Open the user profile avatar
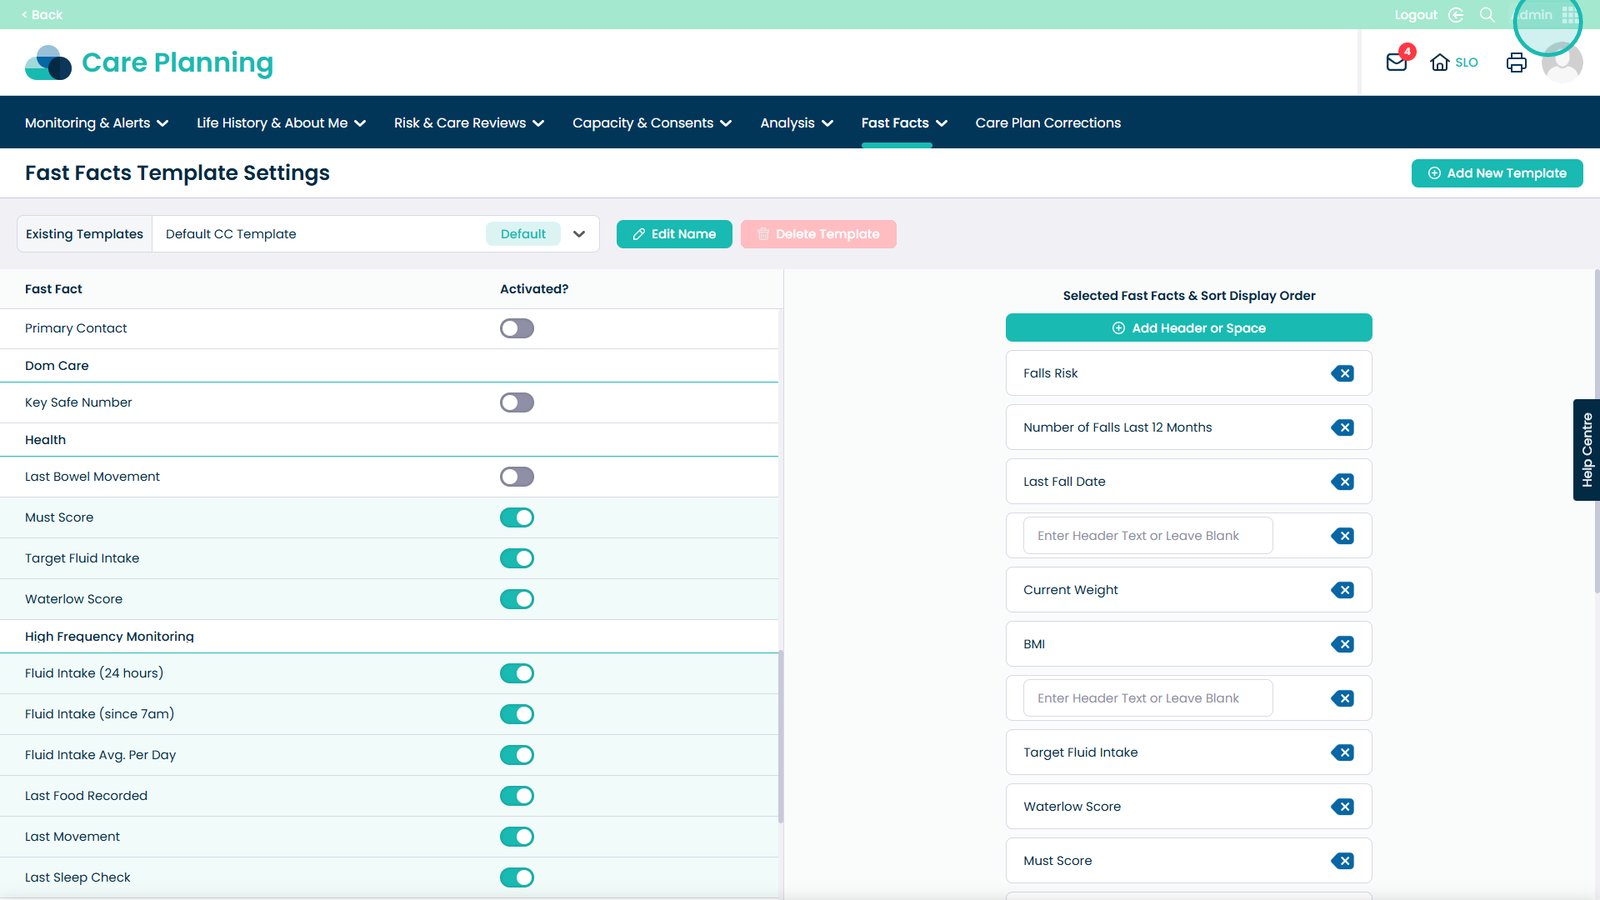The width and height of the screenshot is (1600, 900). point(1561,63)
